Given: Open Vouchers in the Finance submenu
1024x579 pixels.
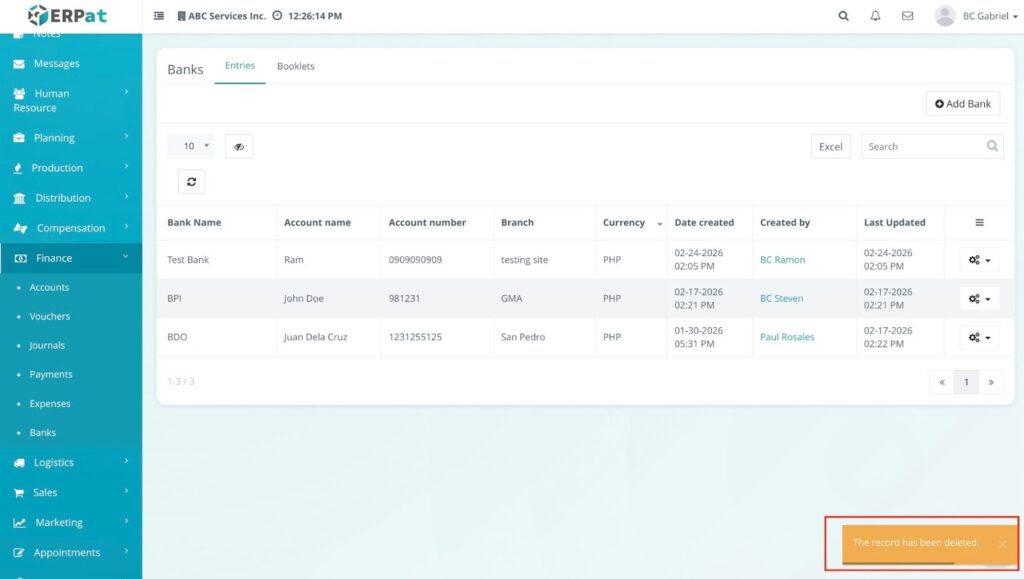Looking at the screenshot, I should tap(50, 316).
